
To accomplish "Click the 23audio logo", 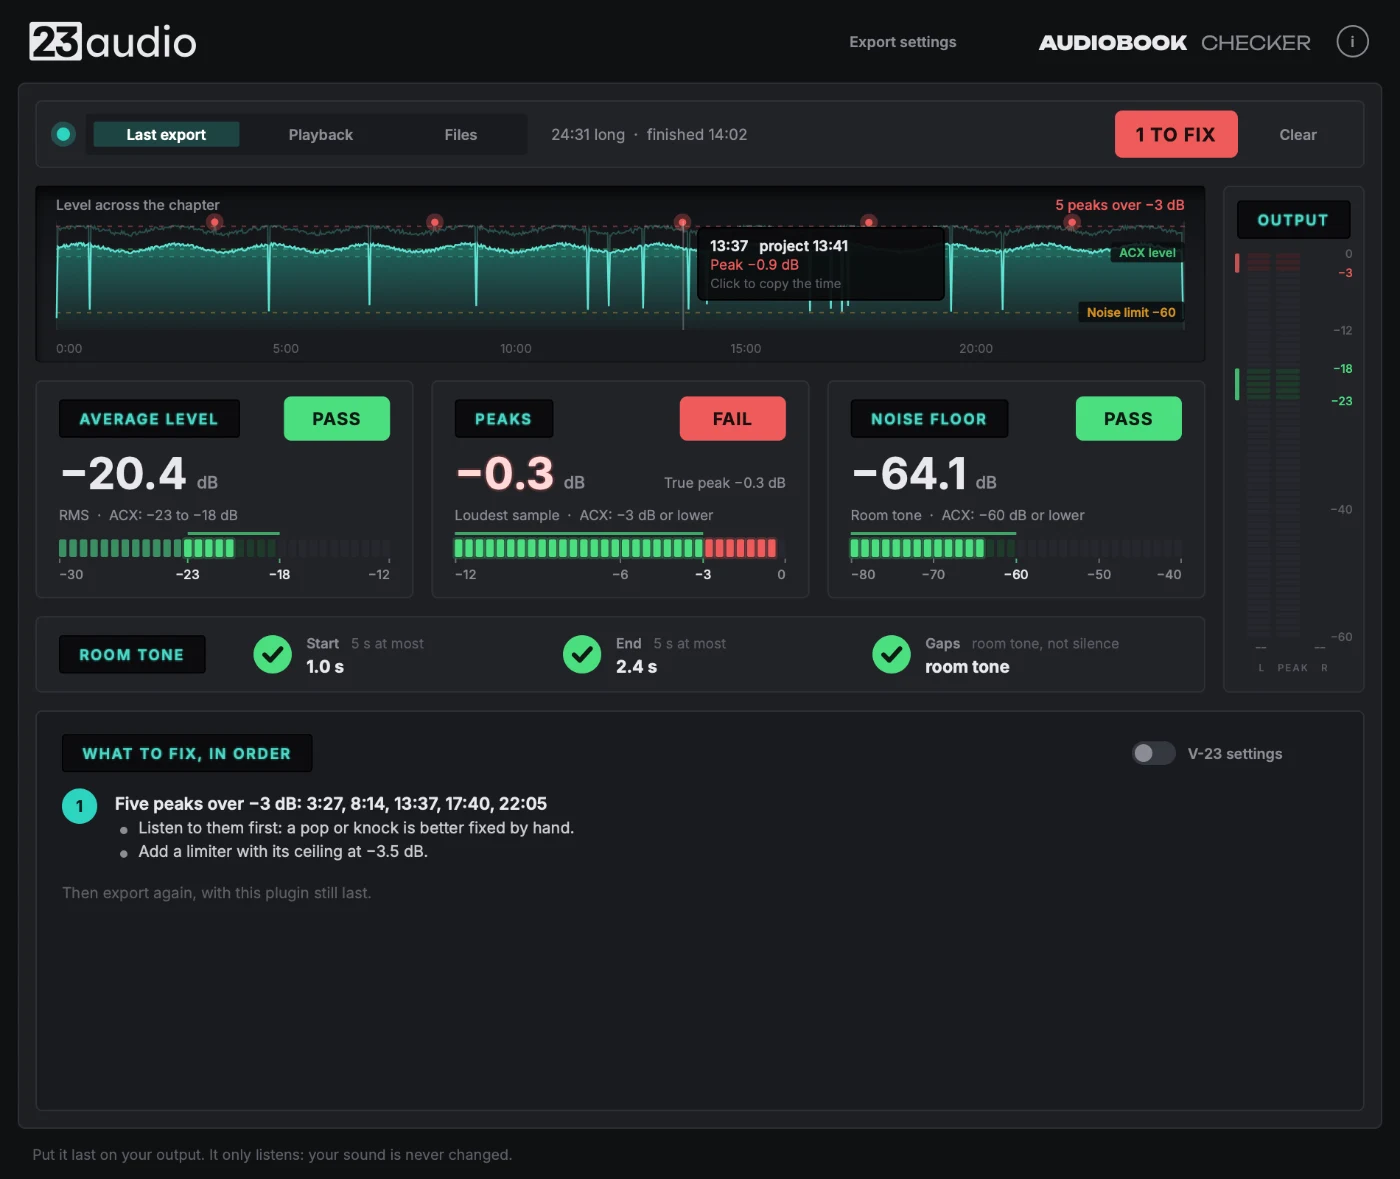I will tap(113, 42).
